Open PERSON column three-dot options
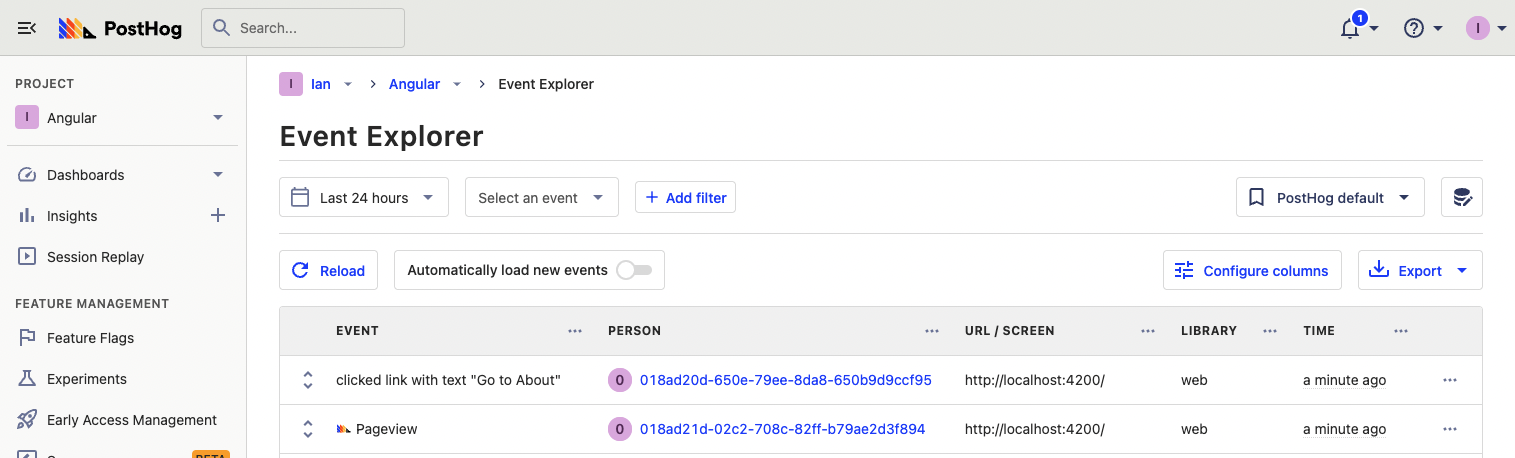The image size is (1515, 458). 932,331
